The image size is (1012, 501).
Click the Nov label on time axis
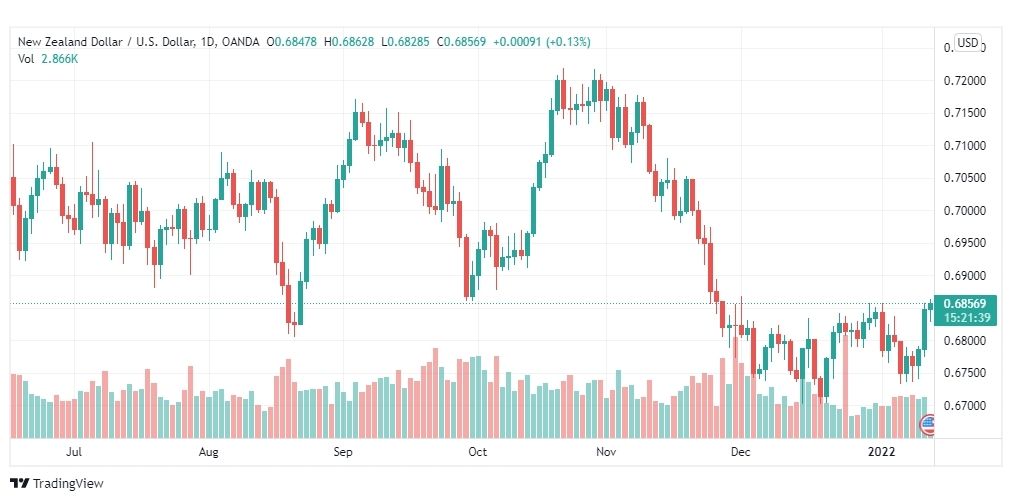pos(606,452)
